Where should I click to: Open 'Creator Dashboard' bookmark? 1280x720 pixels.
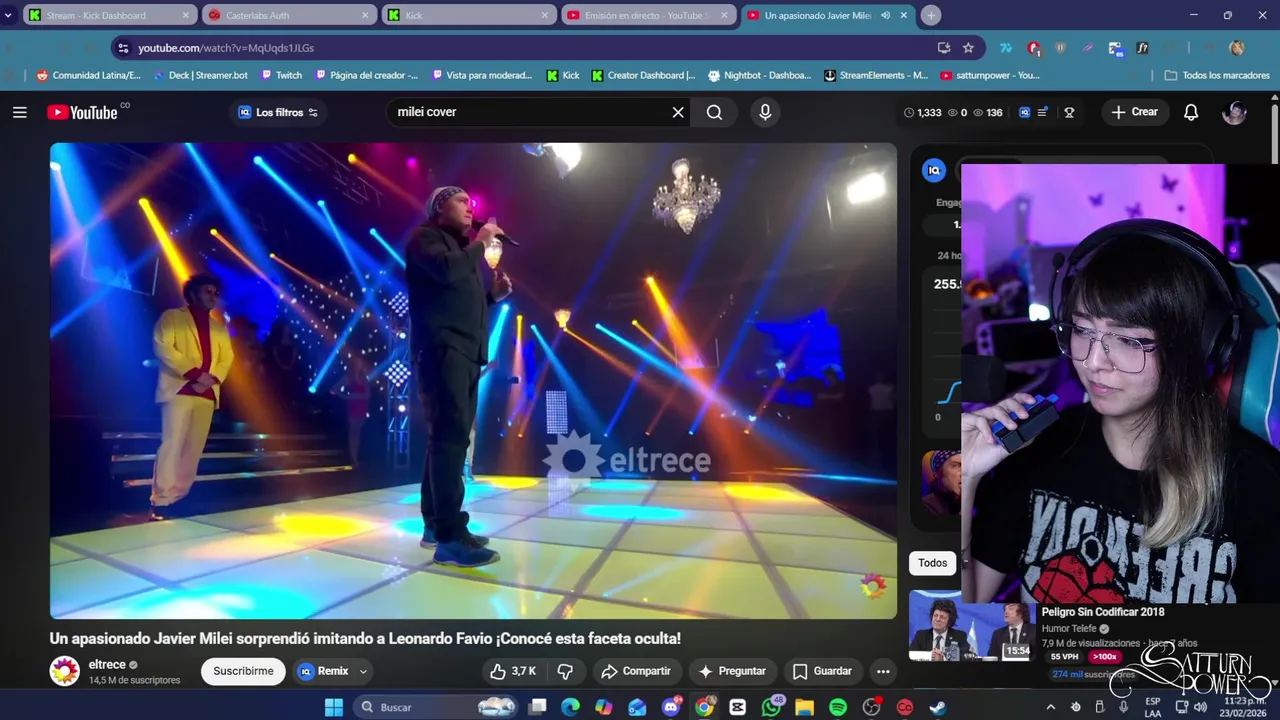pyautogui.click(x=643, y=75)
